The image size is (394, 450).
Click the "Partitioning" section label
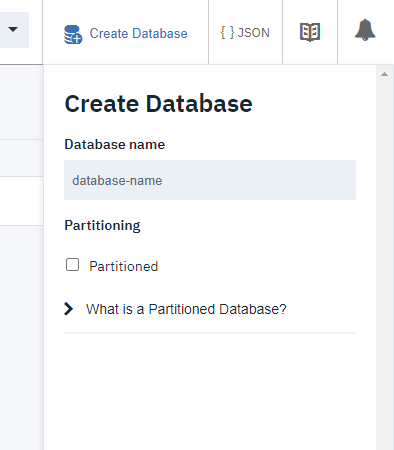click(102, 225)
